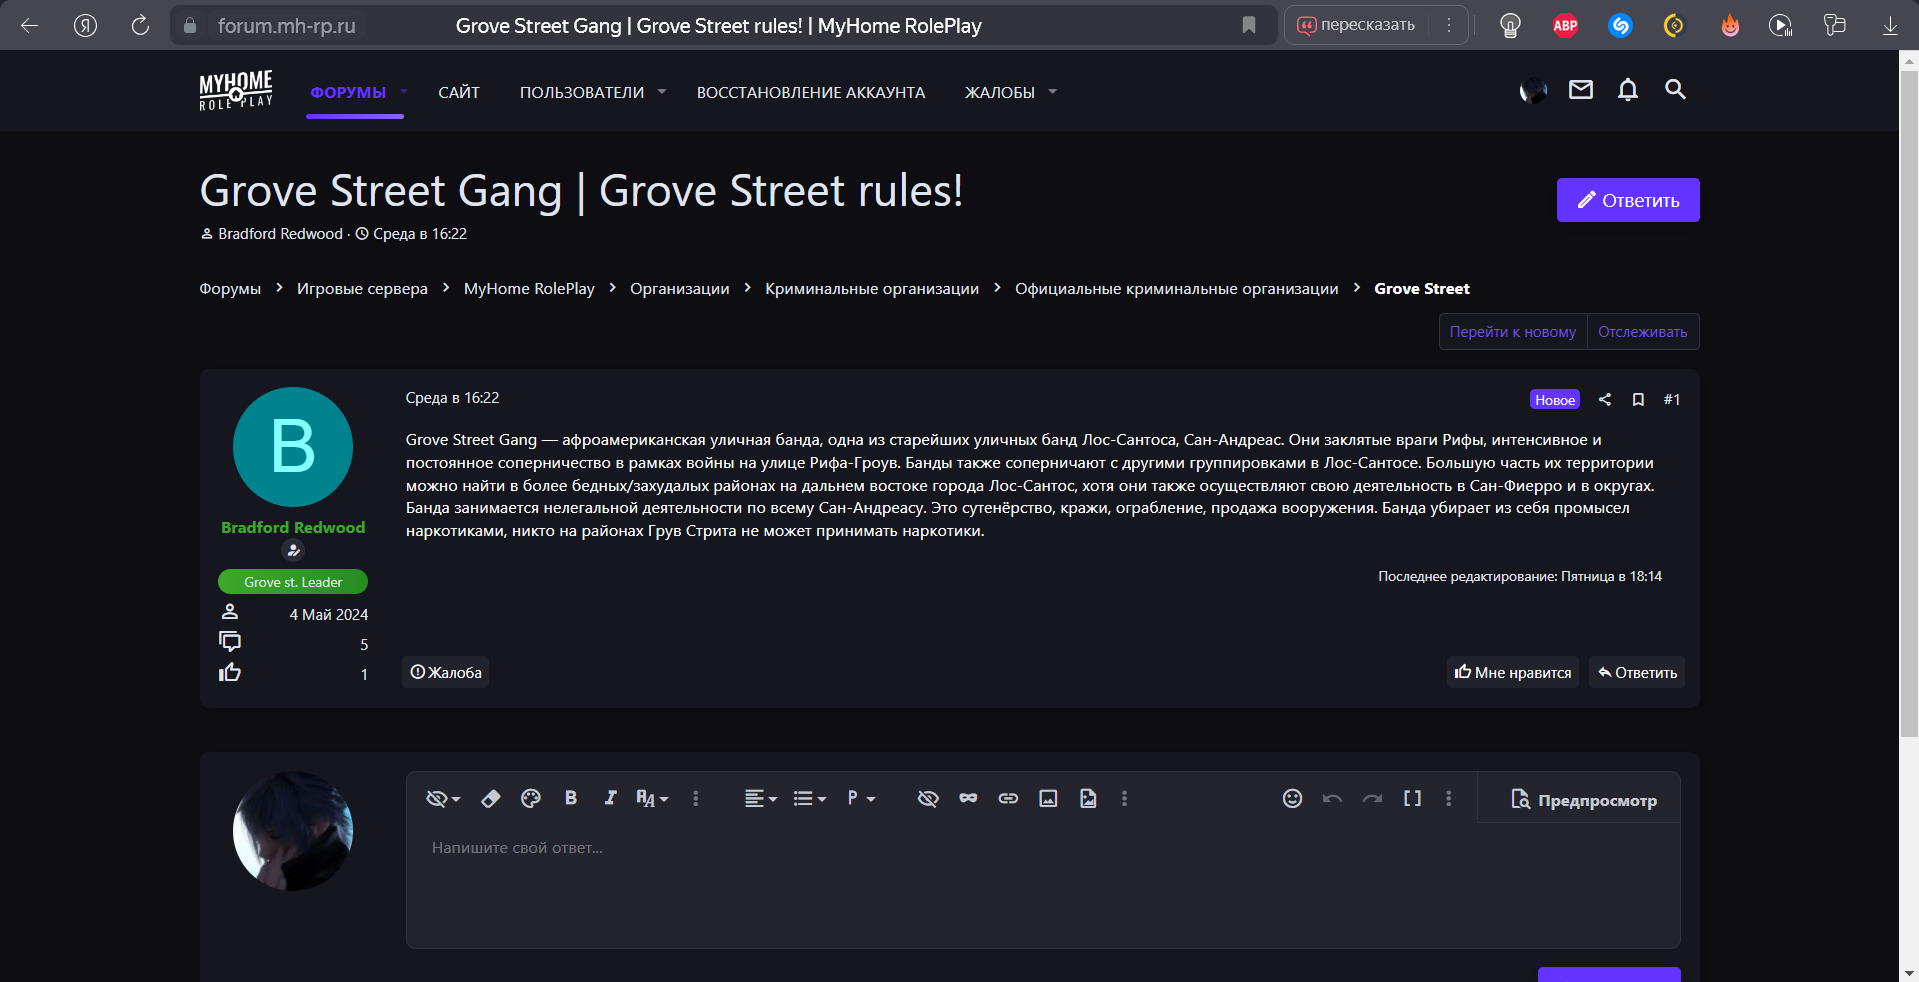
Task: Open list type dropdown
Action: tap(809, 798)
